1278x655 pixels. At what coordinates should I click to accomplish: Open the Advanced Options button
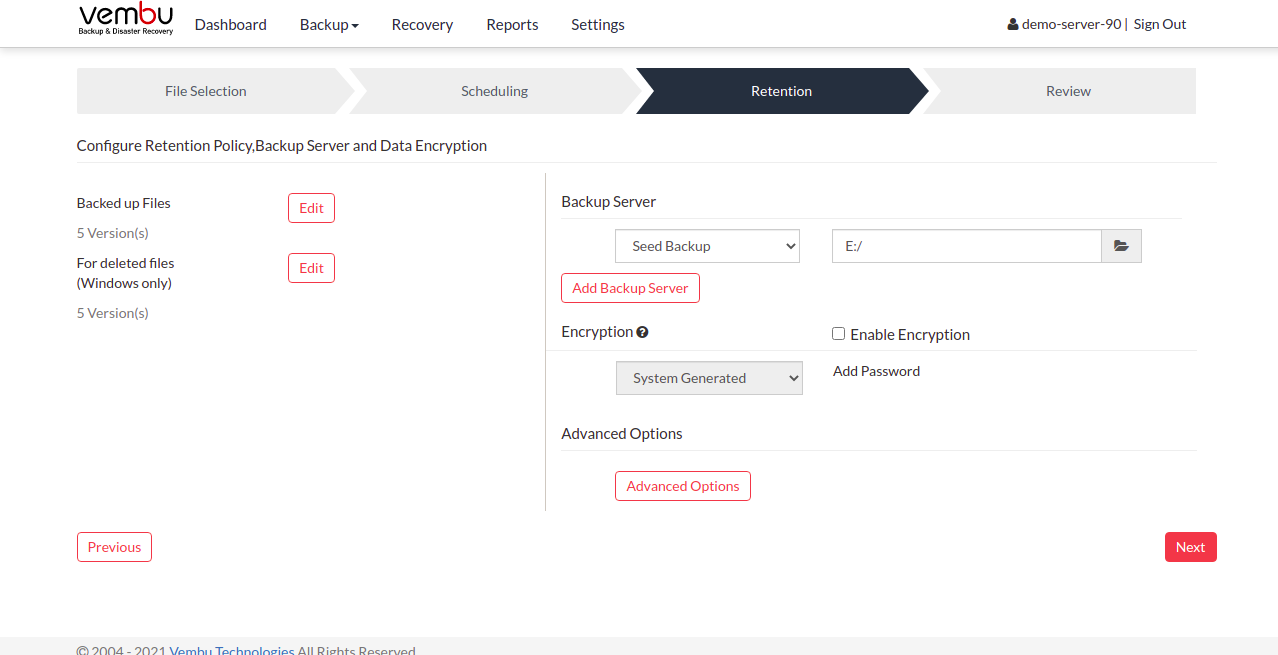coord(683,486)
